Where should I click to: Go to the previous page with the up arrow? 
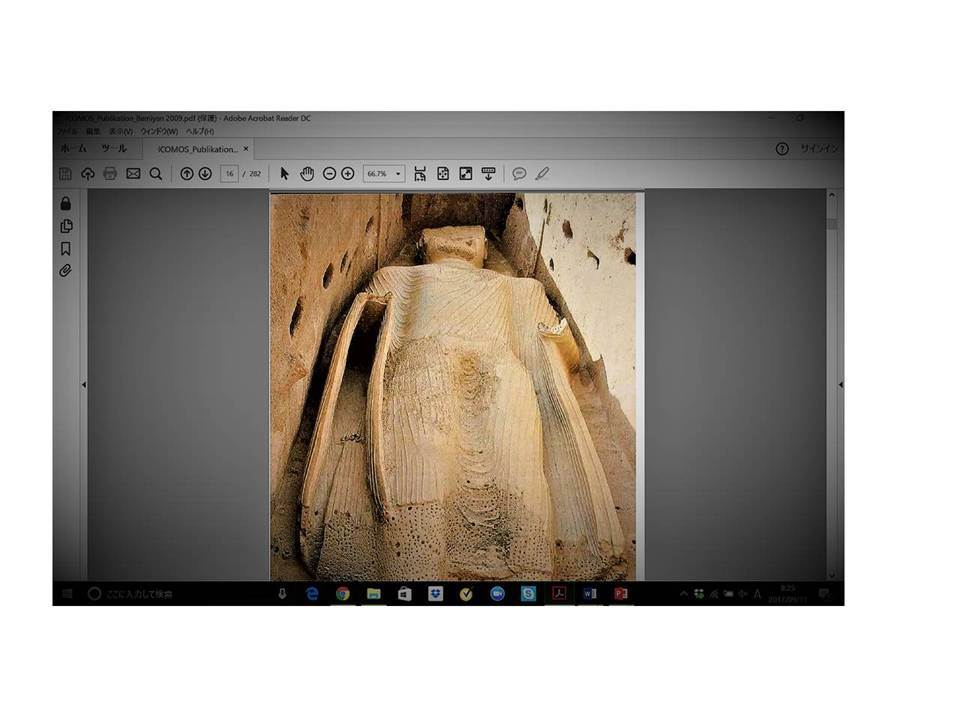pos(187,174)
